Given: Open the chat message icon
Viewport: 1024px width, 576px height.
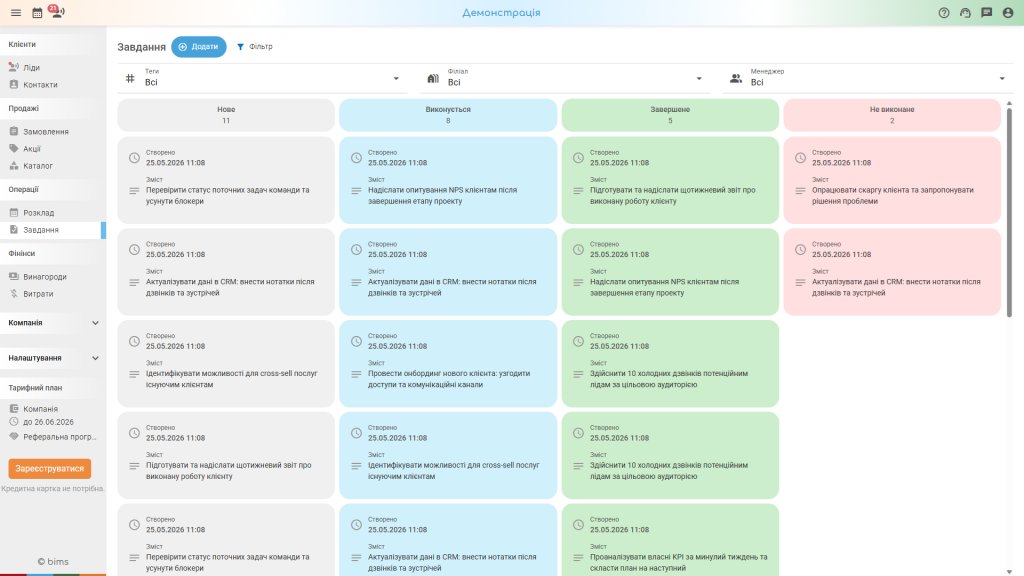Looking at the screenshot, I should pos(987,12).
